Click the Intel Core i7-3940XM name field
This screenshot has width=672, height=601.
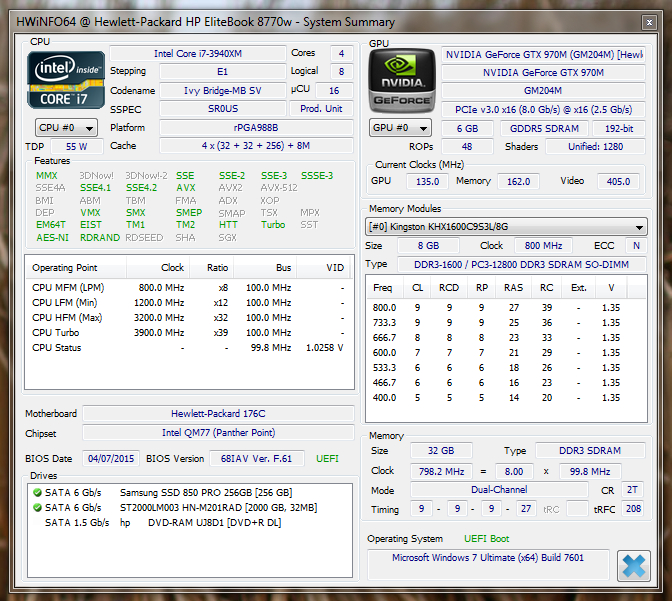198,54
